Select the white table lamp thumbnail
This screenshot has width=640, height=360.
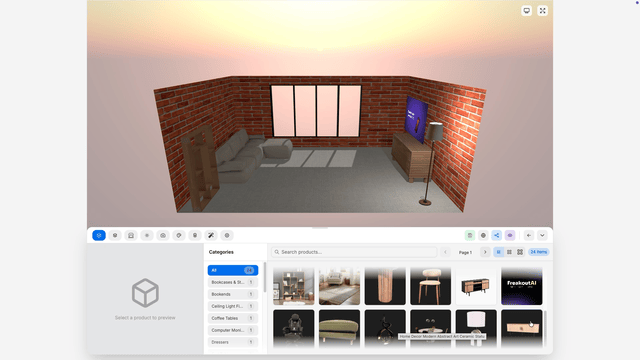pyautogui.click(x=476, y=328)
